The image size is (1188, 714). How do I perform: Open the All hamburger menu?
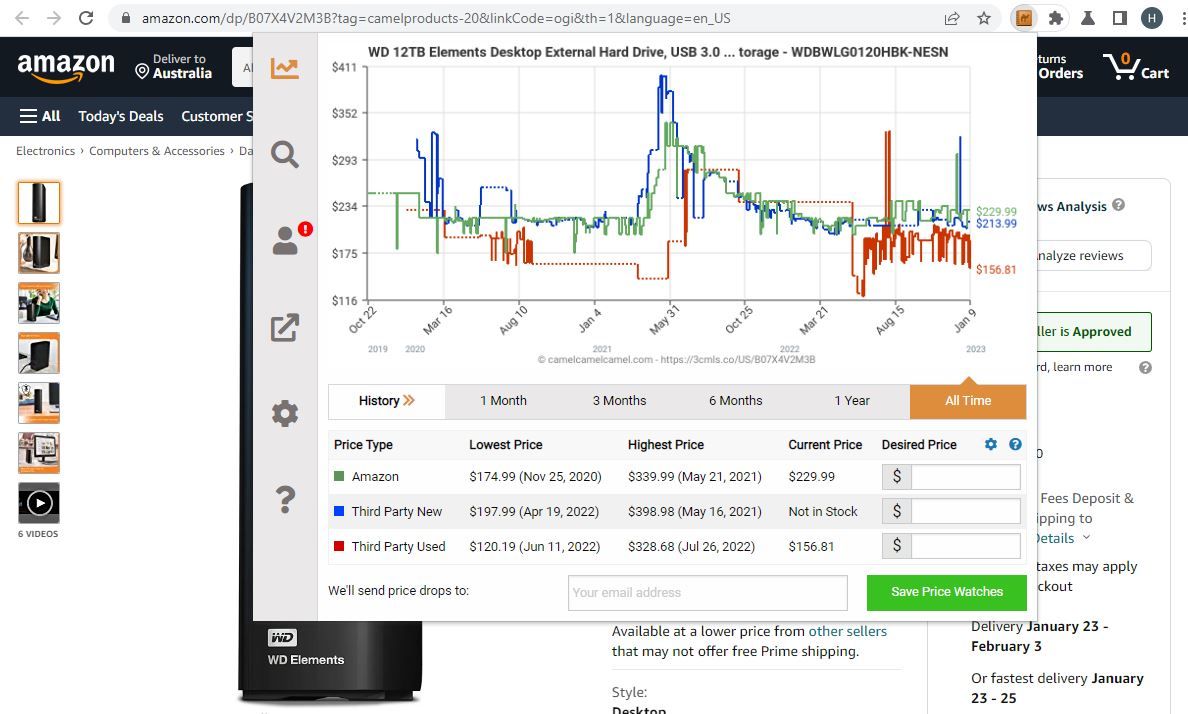click(x=40, y=116)
